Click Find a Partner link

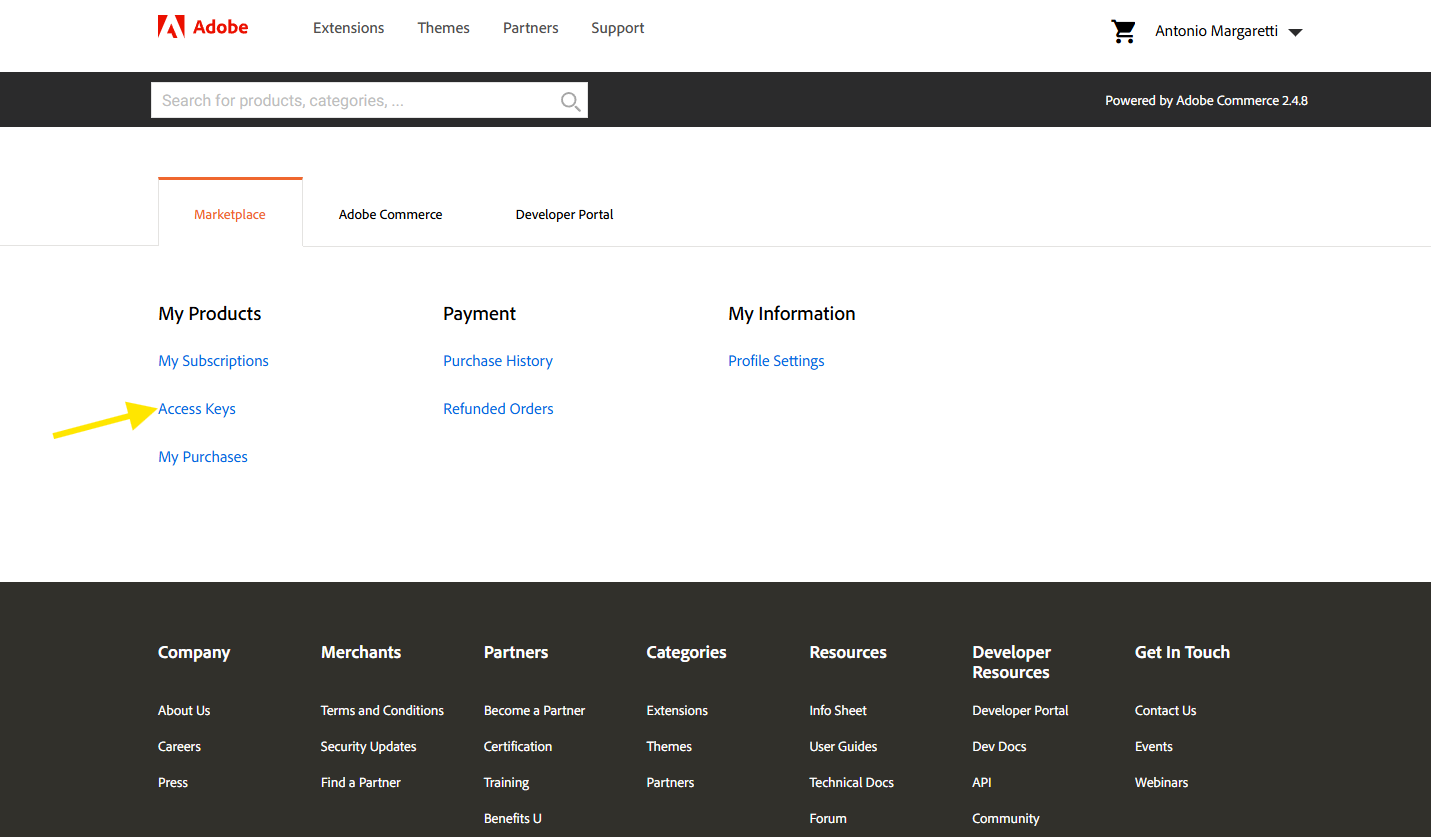(361, 782)
